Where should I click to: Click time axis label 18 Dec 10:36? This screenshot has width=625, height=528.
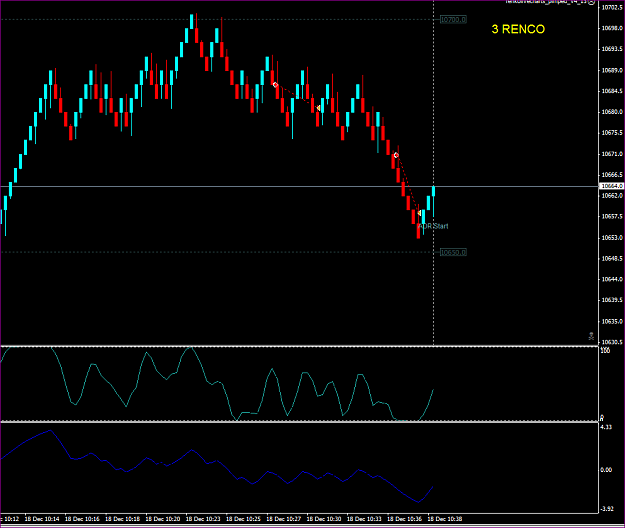pos(404,519)
